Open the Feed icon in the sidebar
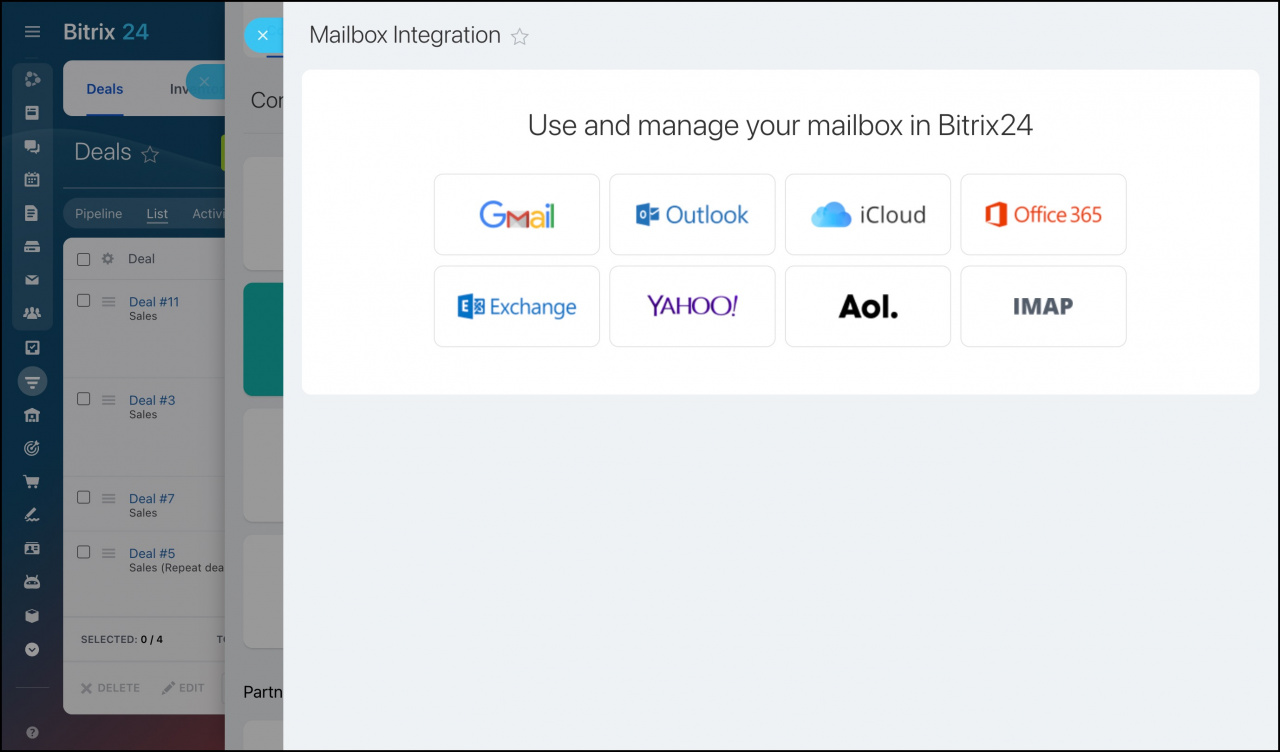 (x=32, y=113)
